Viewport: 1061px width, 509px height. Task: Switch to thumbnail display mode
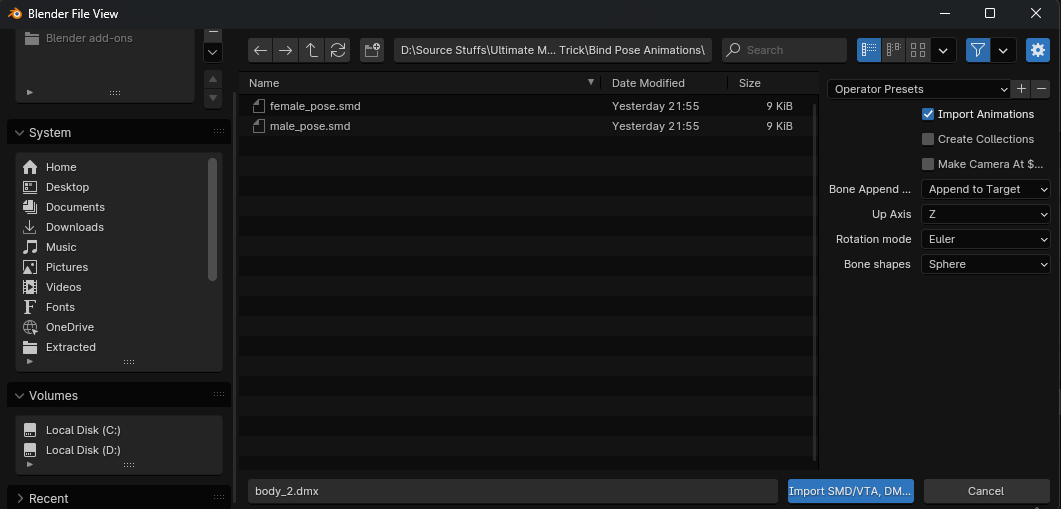point(918,50)
